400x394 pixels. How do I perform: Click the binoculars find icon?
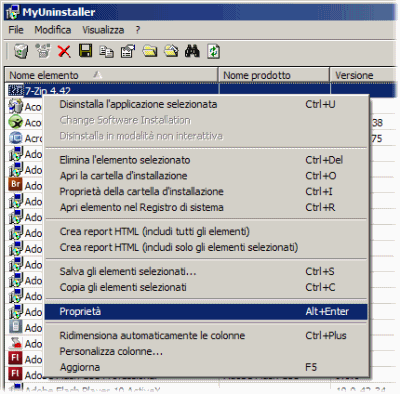192,51
